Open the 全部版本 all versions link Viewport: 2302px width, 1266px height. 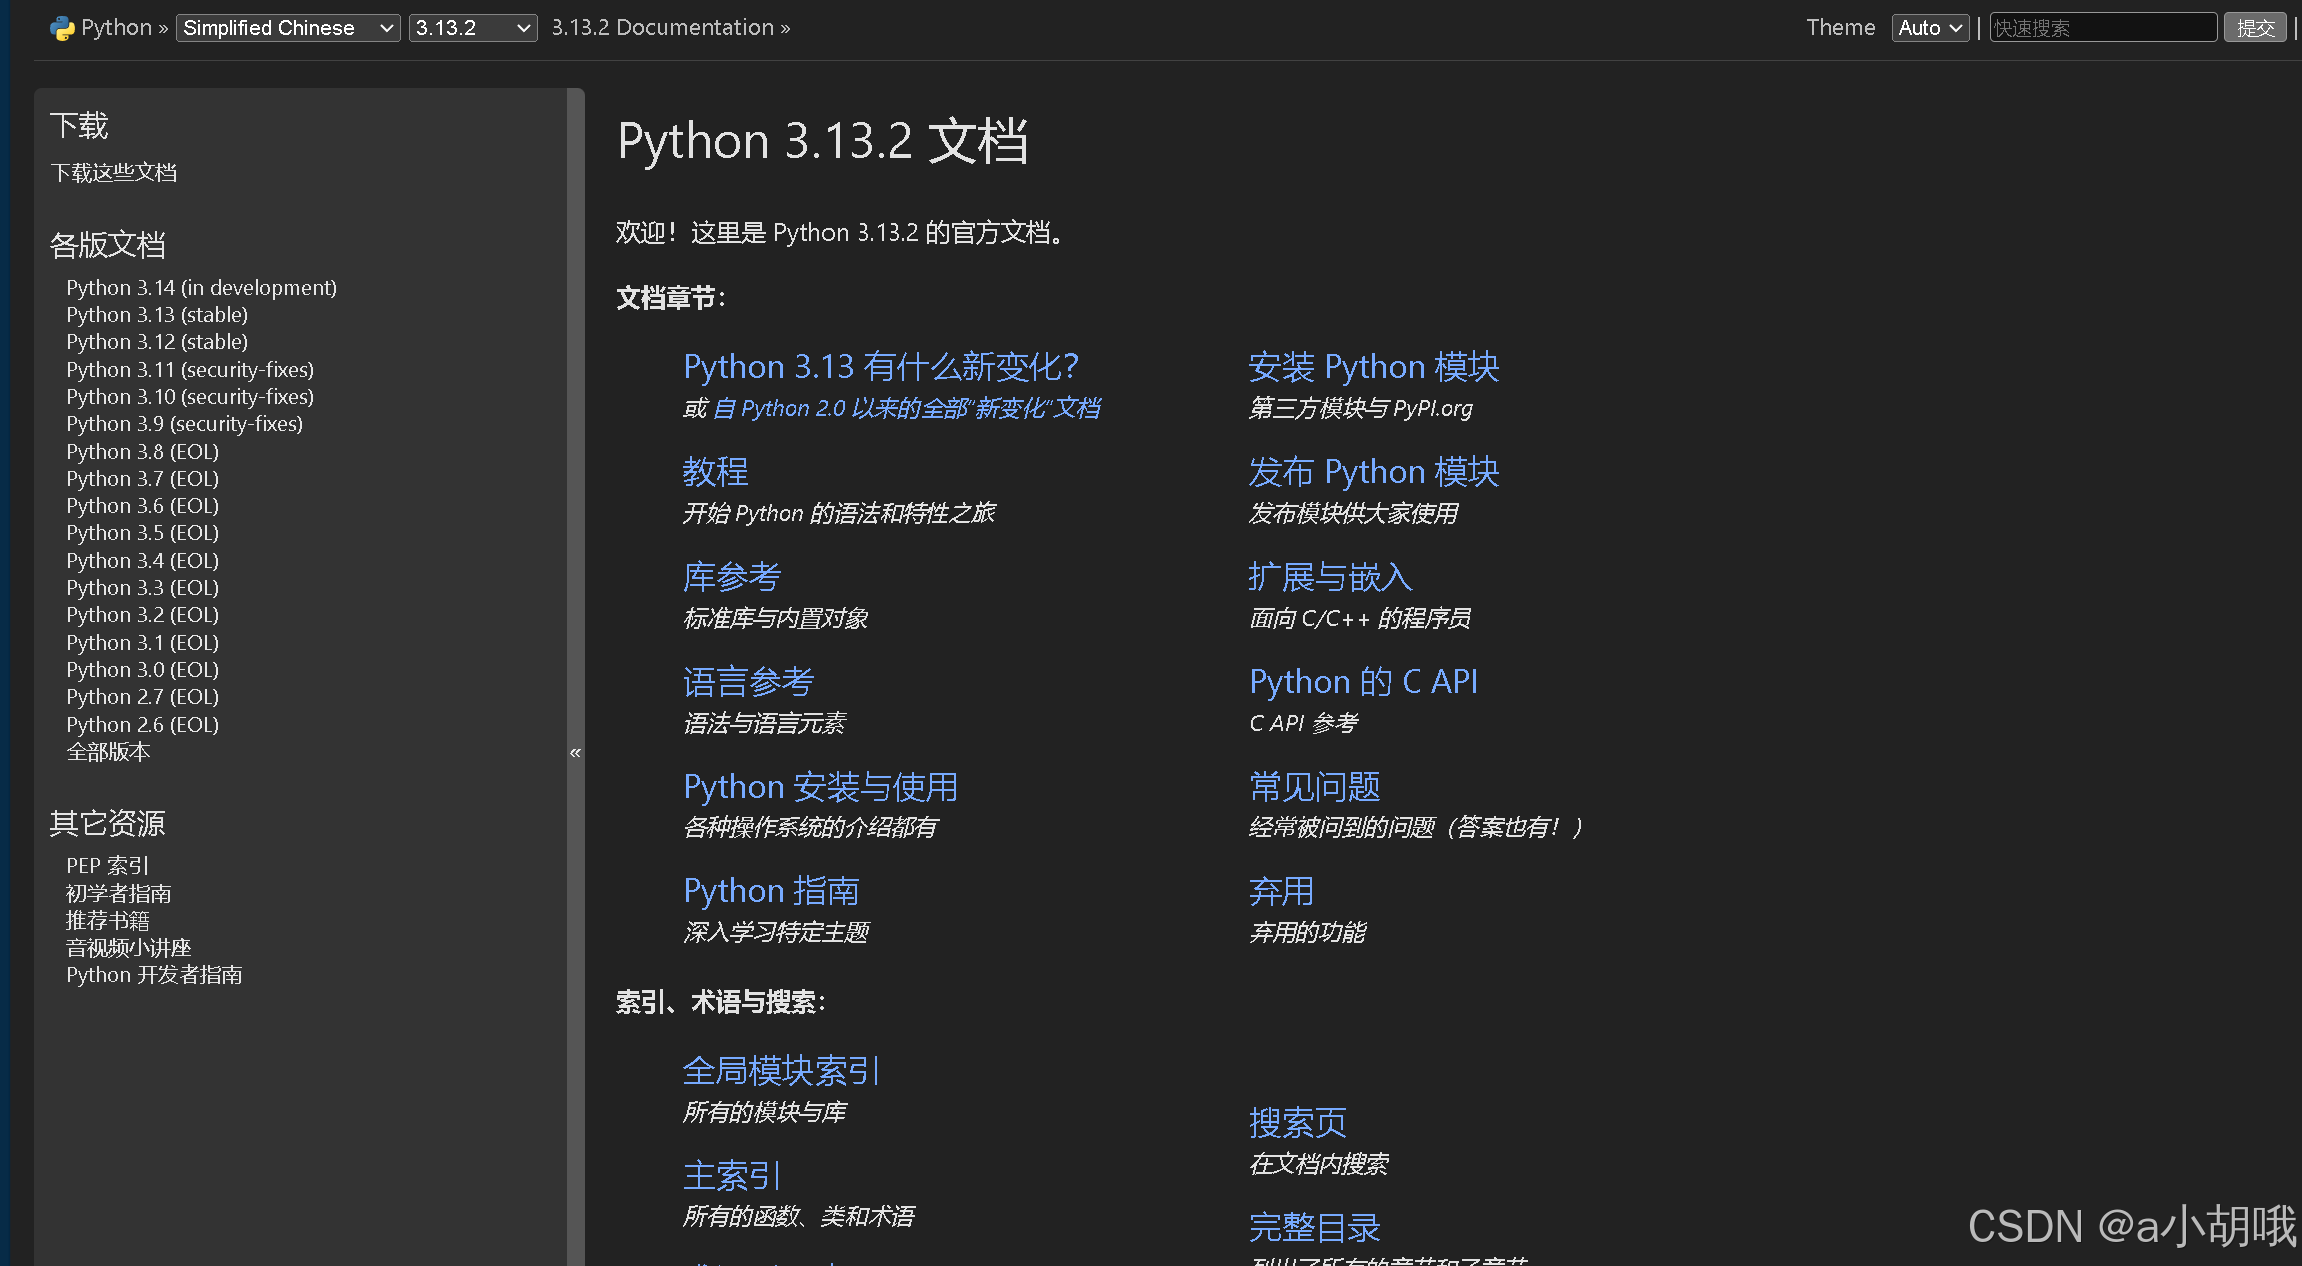(x=108, y=752)
